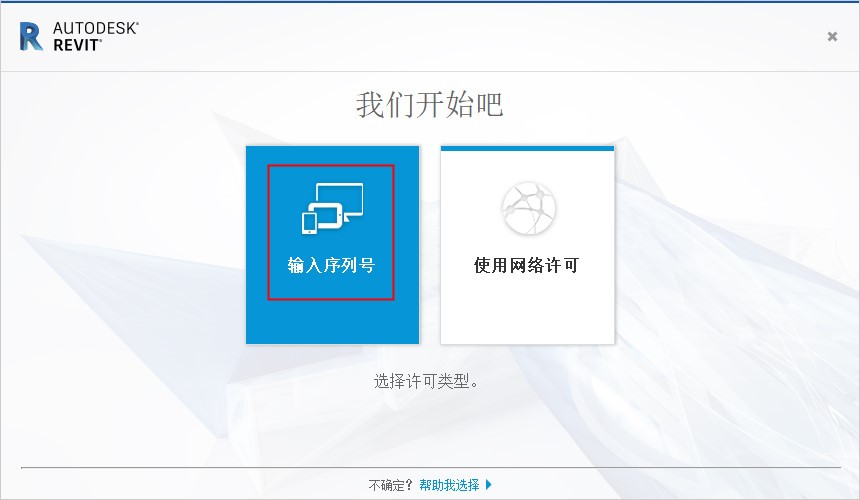Click the Revit "R" logo

[x=31, y=37]
